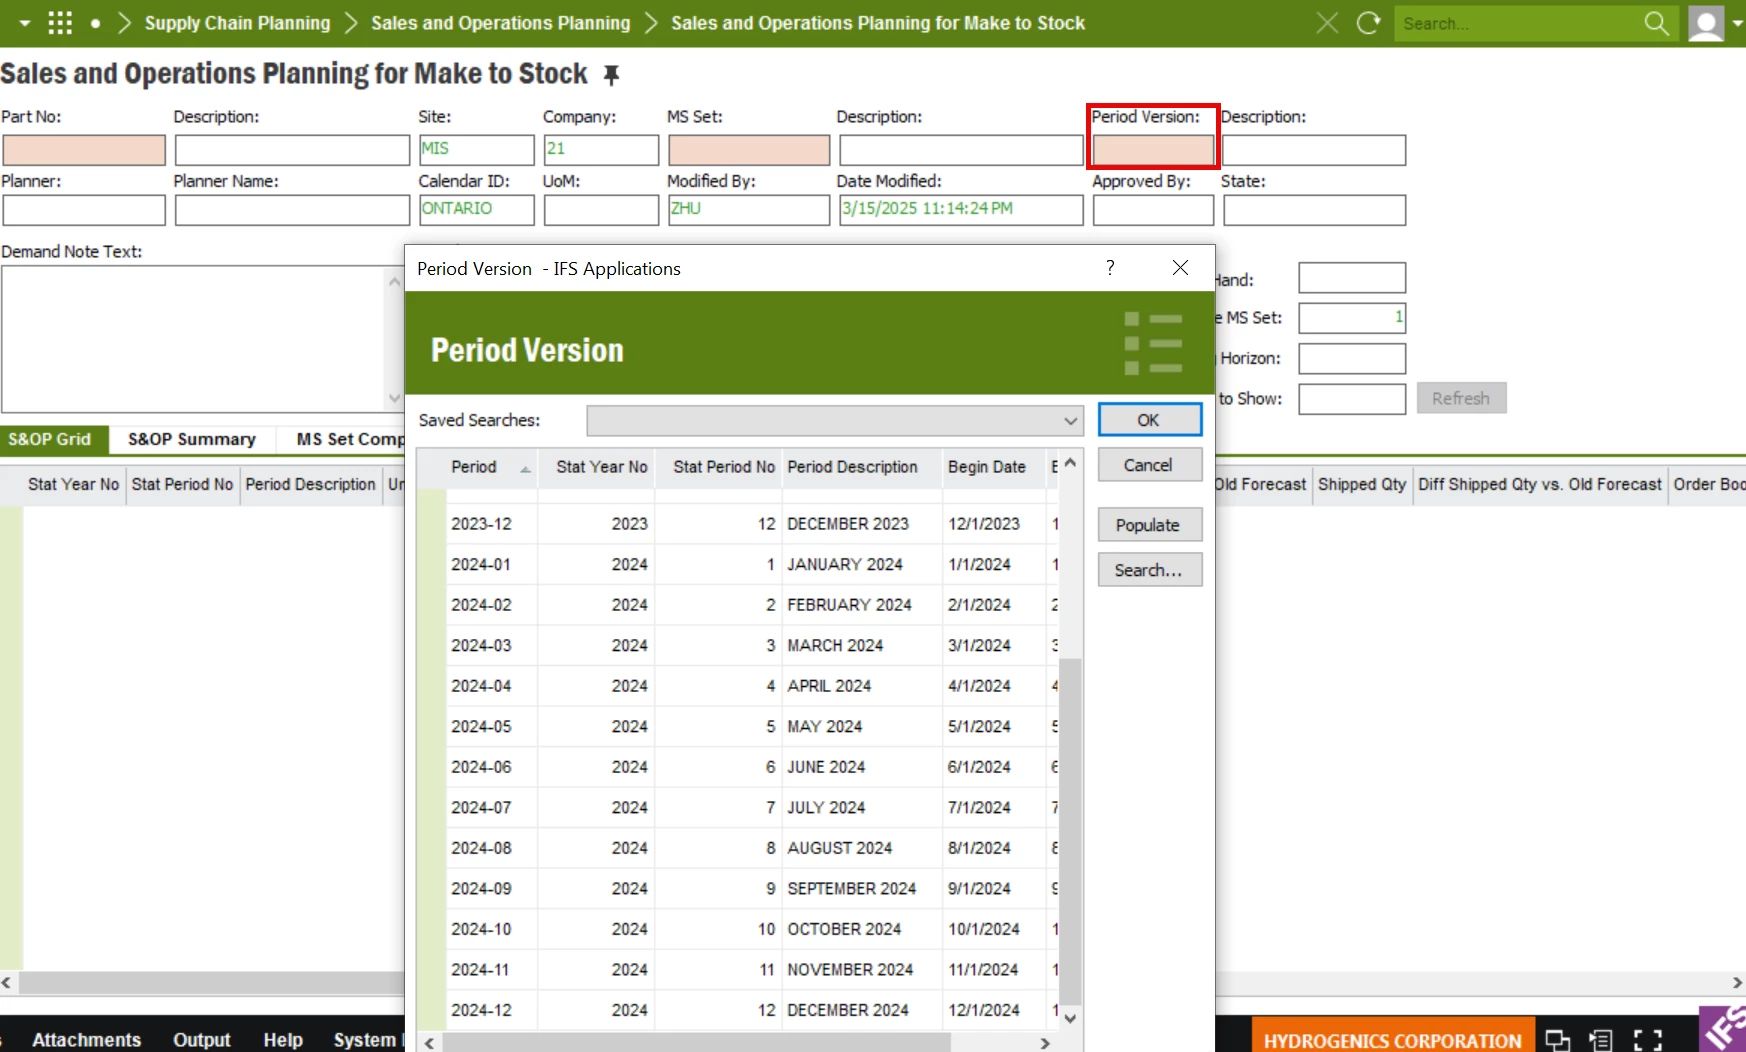1746x1052 pixels.
Task: Click the Part No input field
Action: [84, 150]
